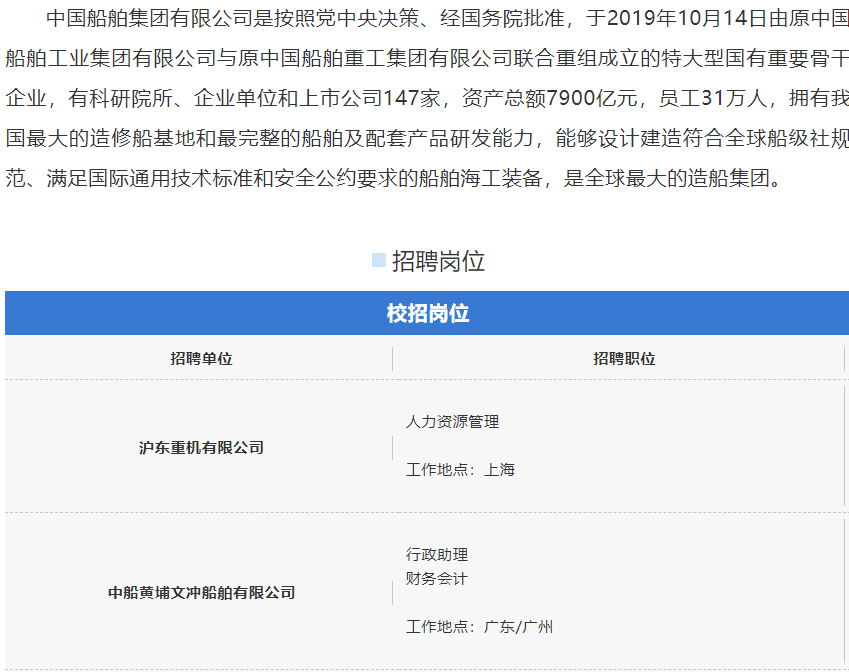Click the sentence ending 是全球最大的造船集团

394,178
